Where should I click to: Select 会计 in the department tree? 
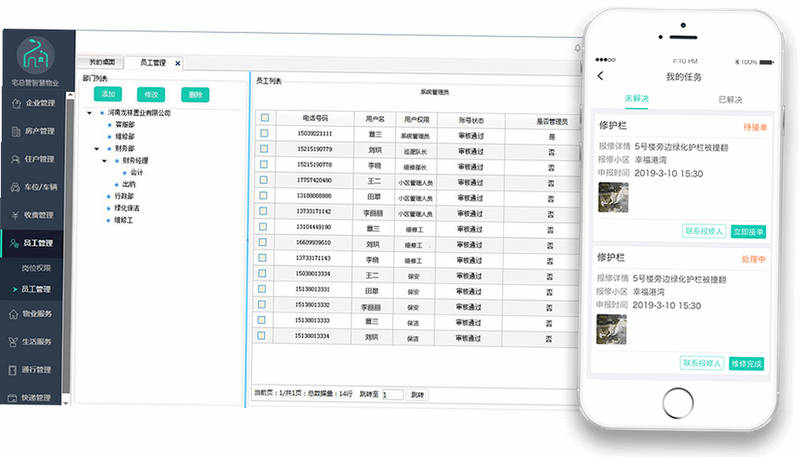[137, 172]
